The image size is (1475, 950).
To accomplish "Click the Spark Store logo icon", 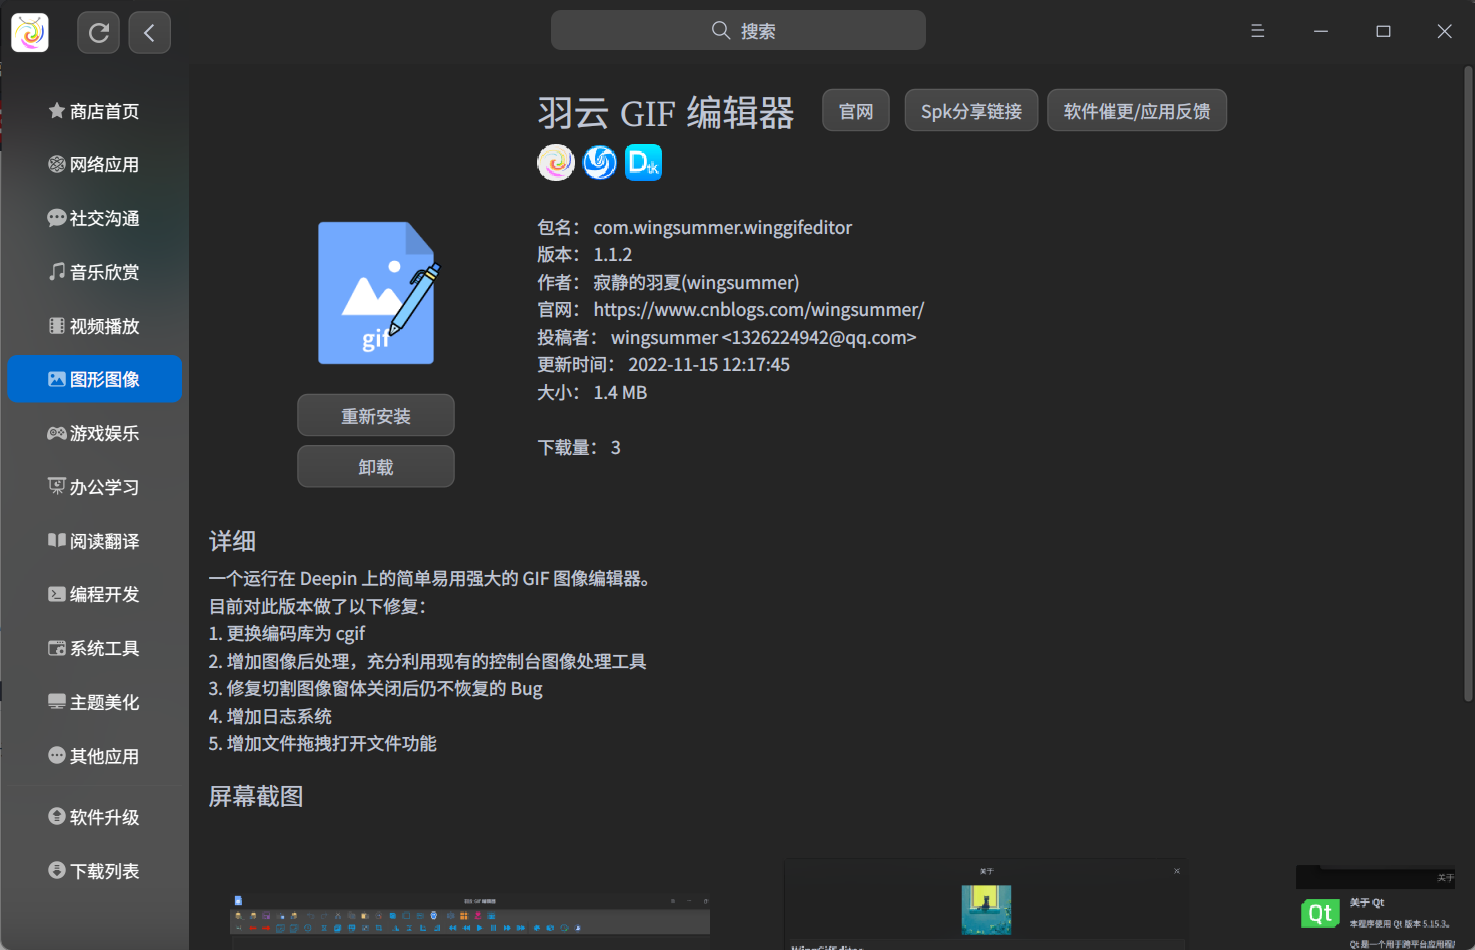I will (30, 33).
